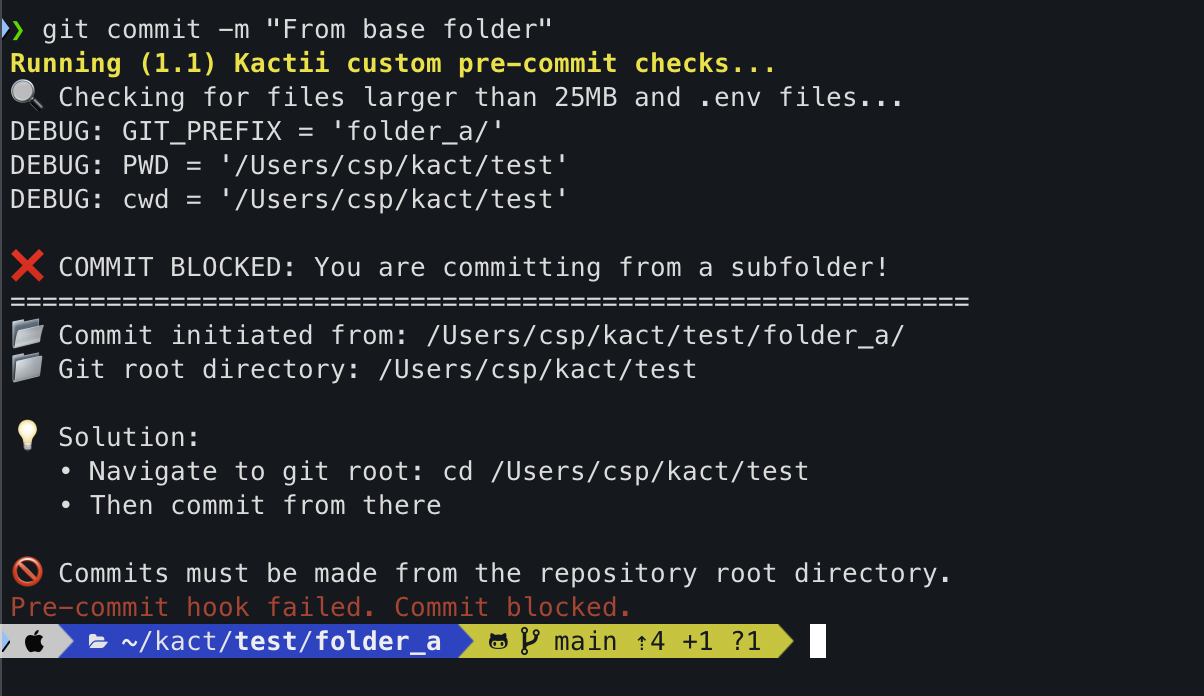The width and height of the screenshot is (1204, 696).
Task: Click the red X commit blocked icon
Action: click(x=26, y=267)
